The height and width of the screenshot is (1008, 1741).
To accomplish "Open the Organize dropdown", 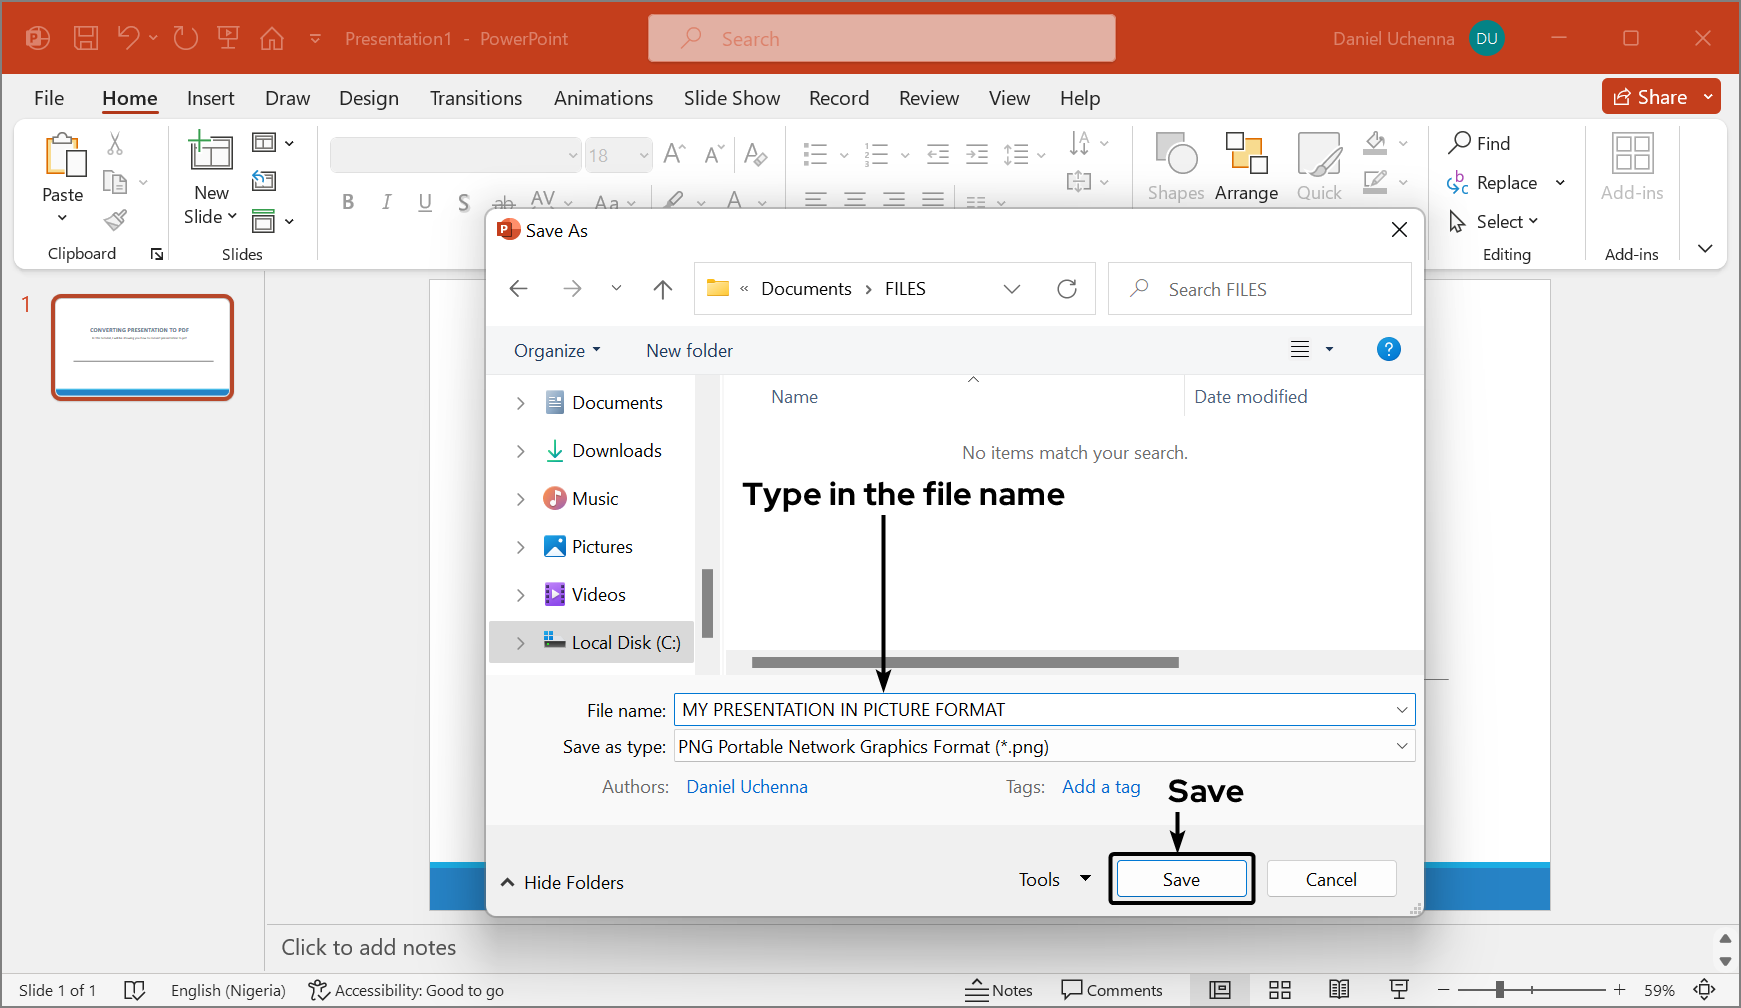I will tap(556, 350).
